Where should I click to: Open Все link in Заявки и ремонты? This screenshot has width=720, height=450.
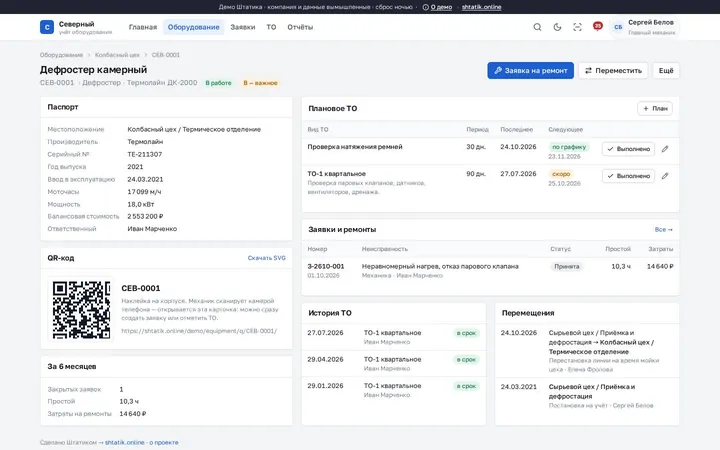pyautogui.click(x=664, y=229)
